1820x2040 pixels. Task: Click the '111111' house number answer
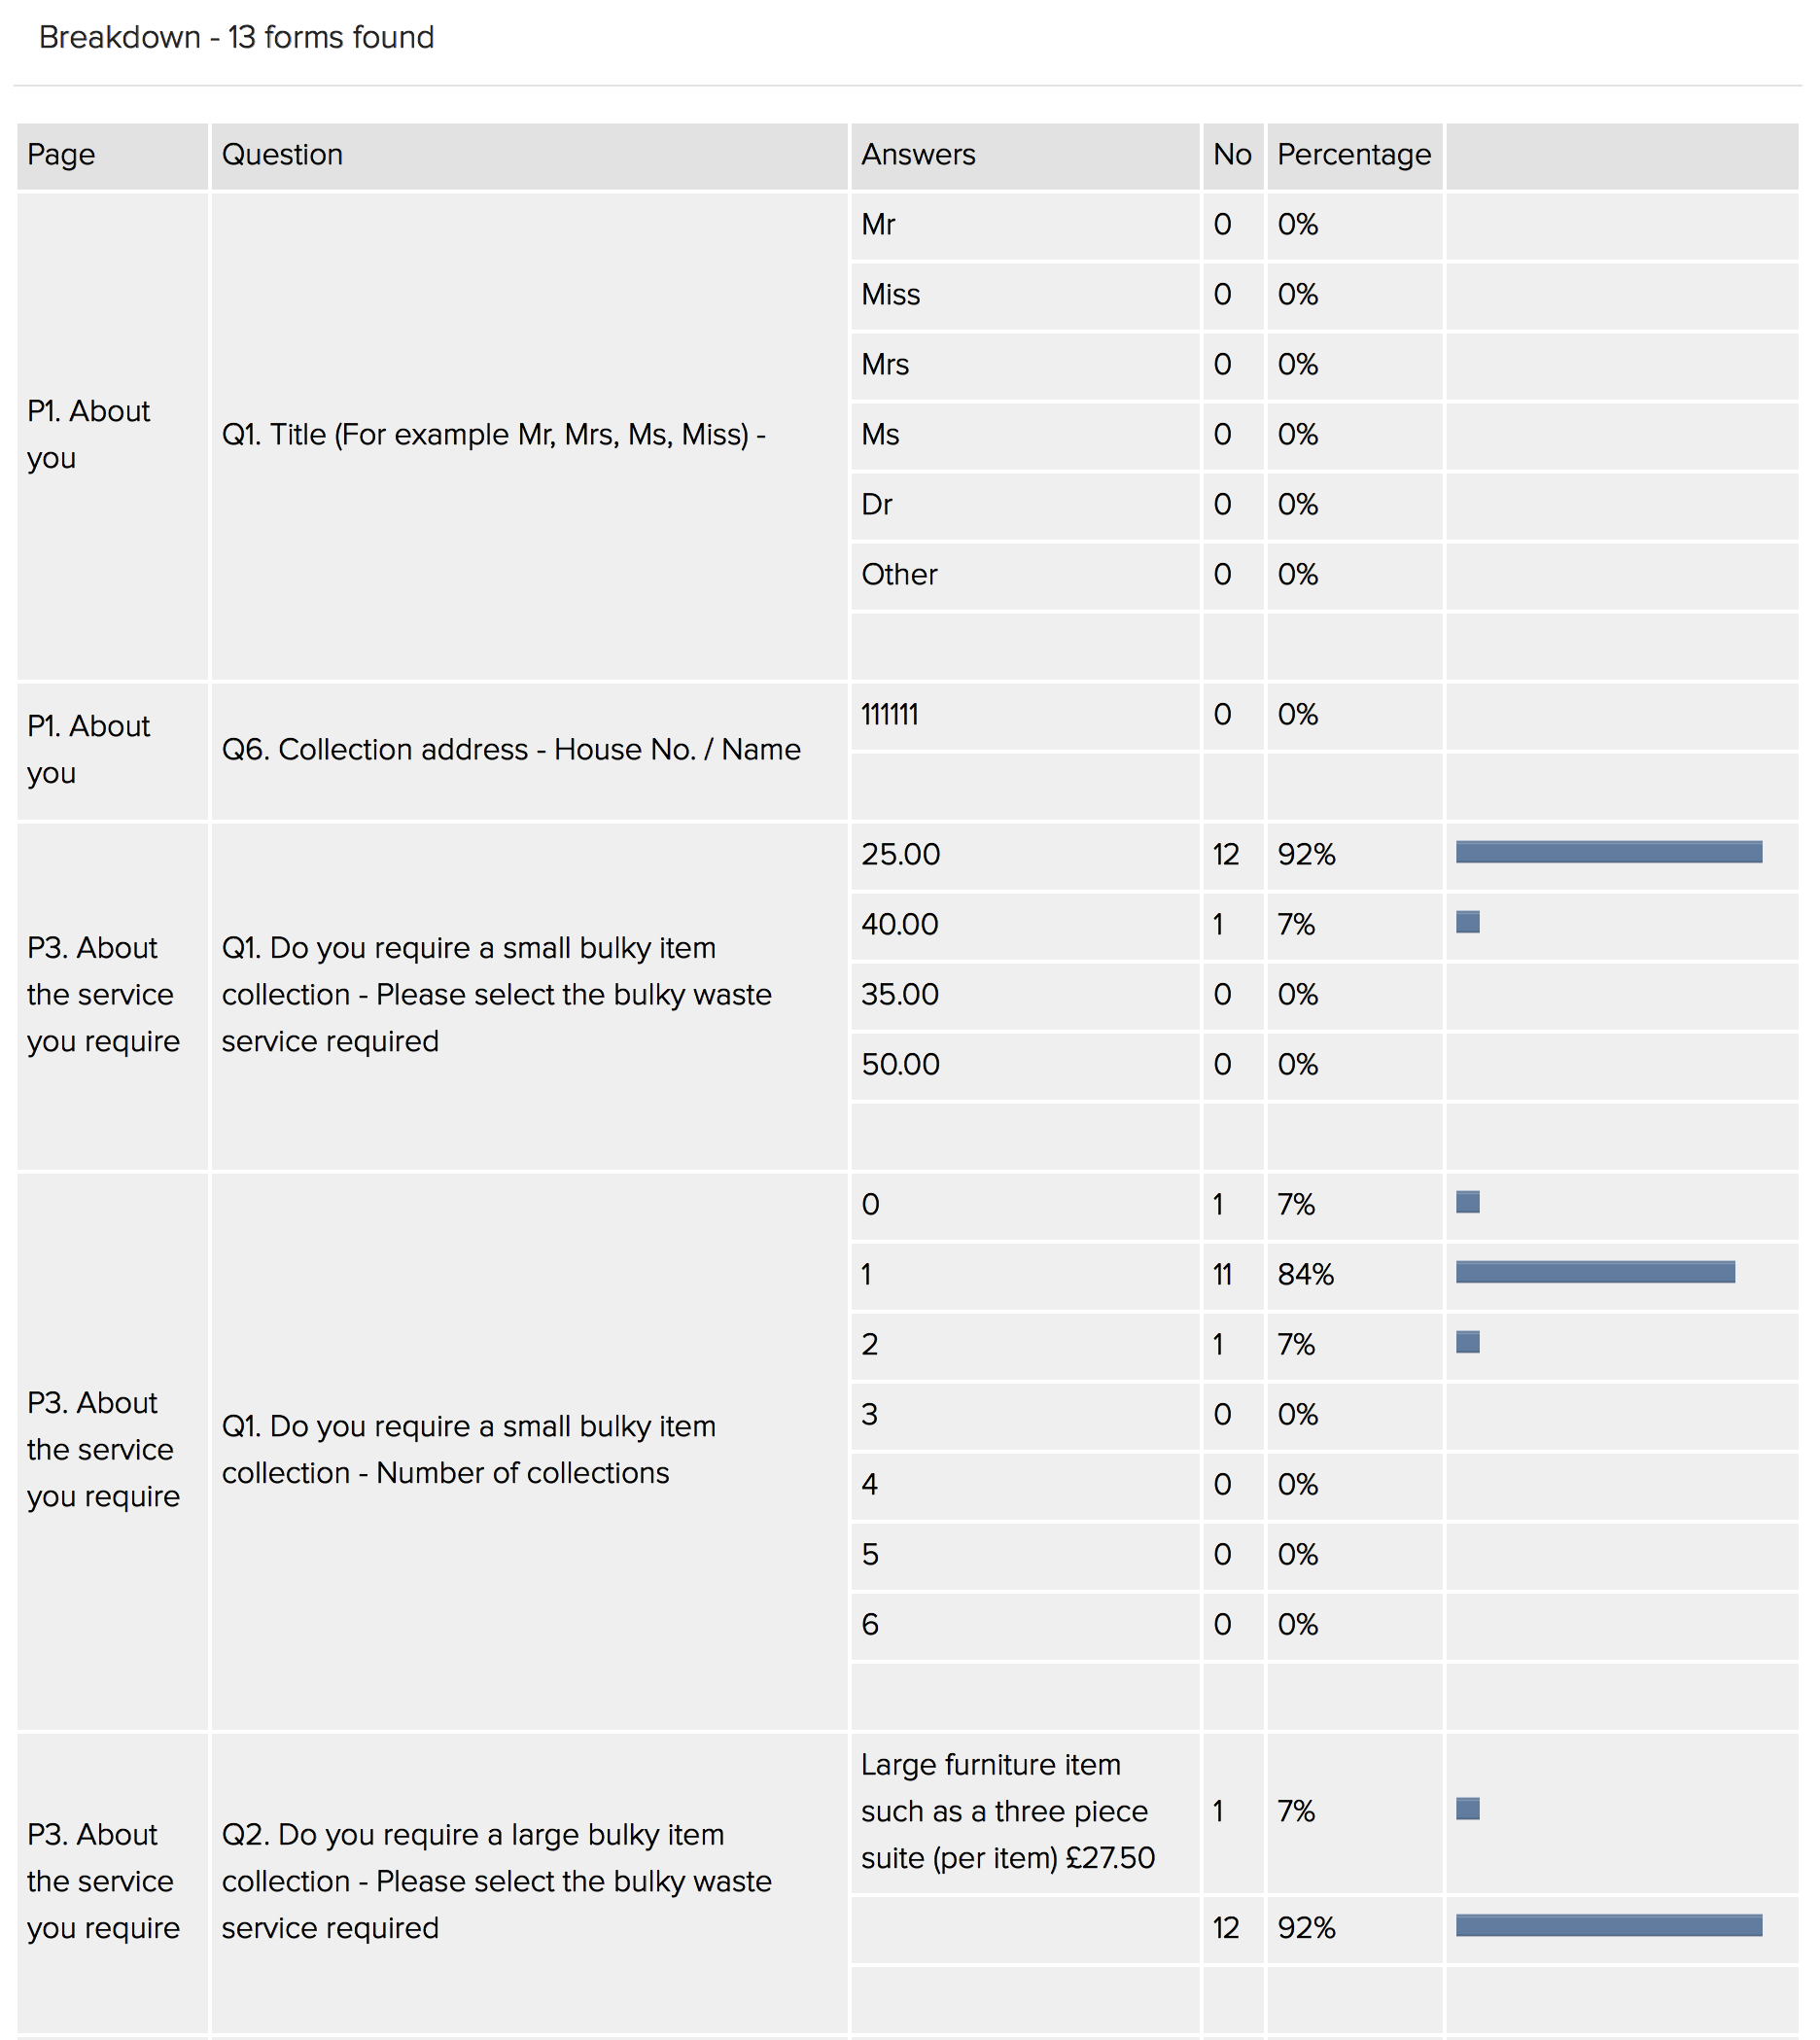[889, 714]
